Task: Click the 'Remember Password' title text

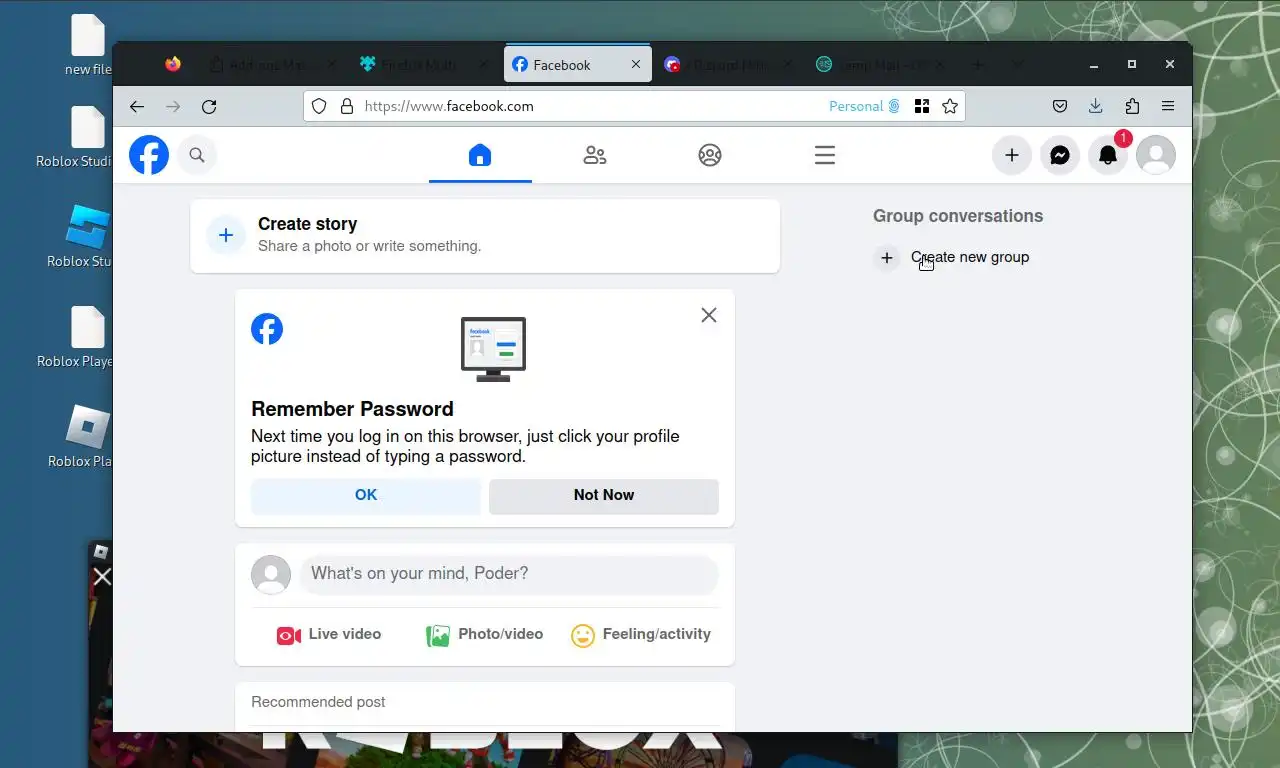Action: 352,409
